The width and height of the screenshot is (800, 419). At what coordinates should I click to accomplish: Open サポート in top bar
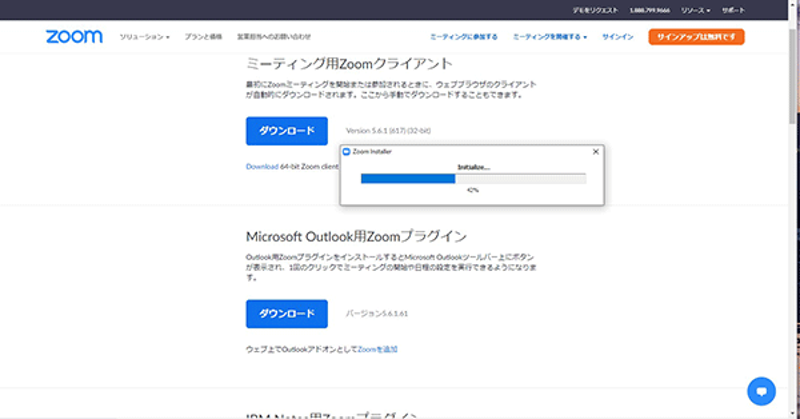(733, 10)
